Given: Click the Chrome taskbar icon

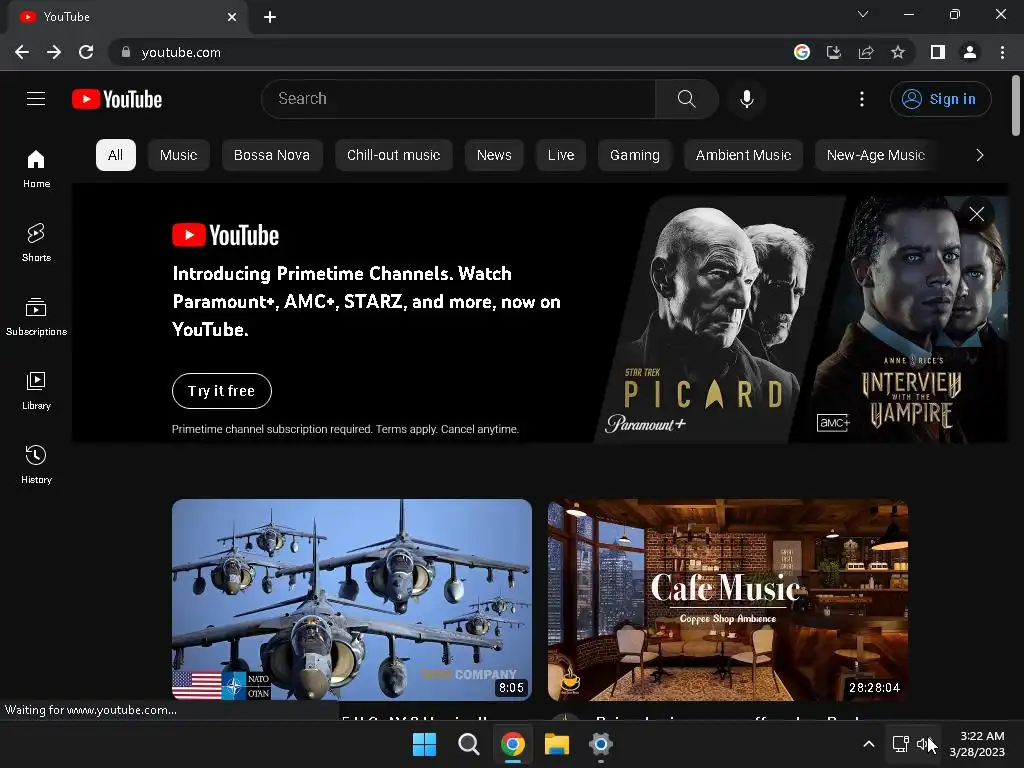Looking at the screenshot, I should [x=513, y=744].
